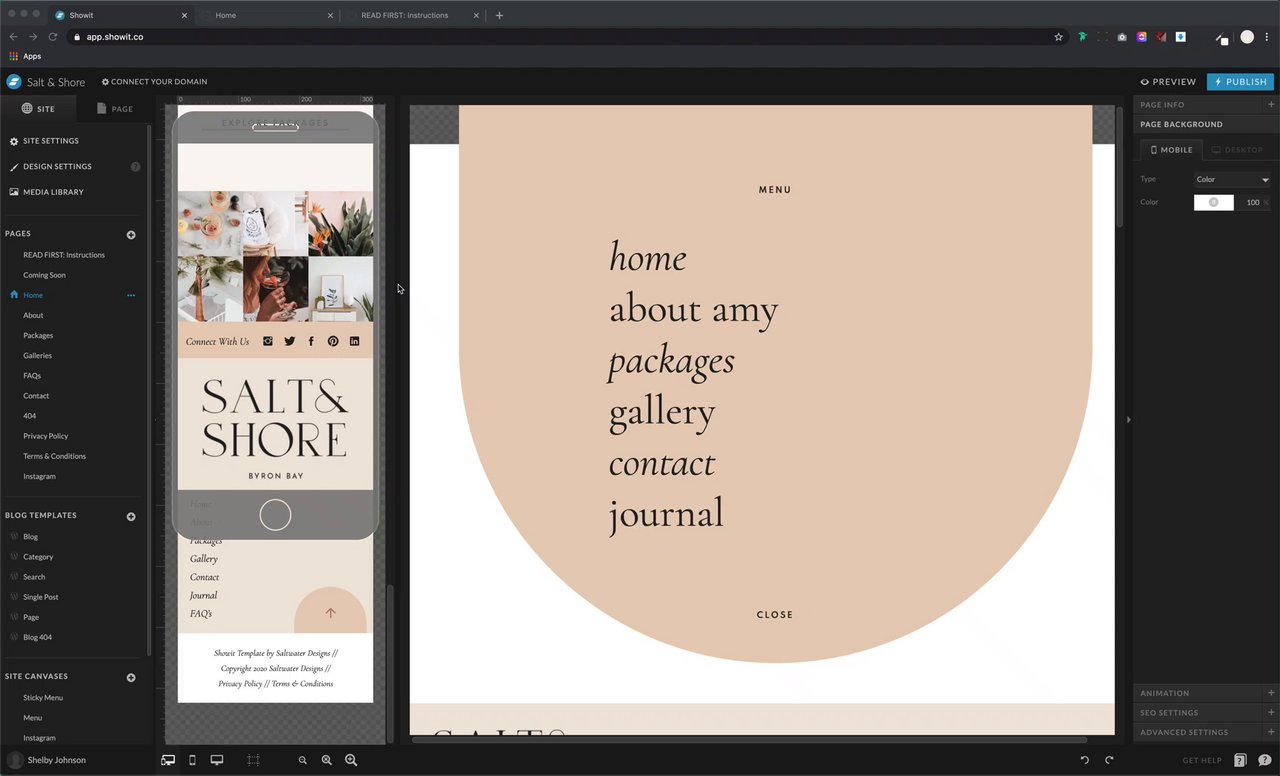Select the Desktop background tab
1280x776 pixels.
click(1237, 150)
